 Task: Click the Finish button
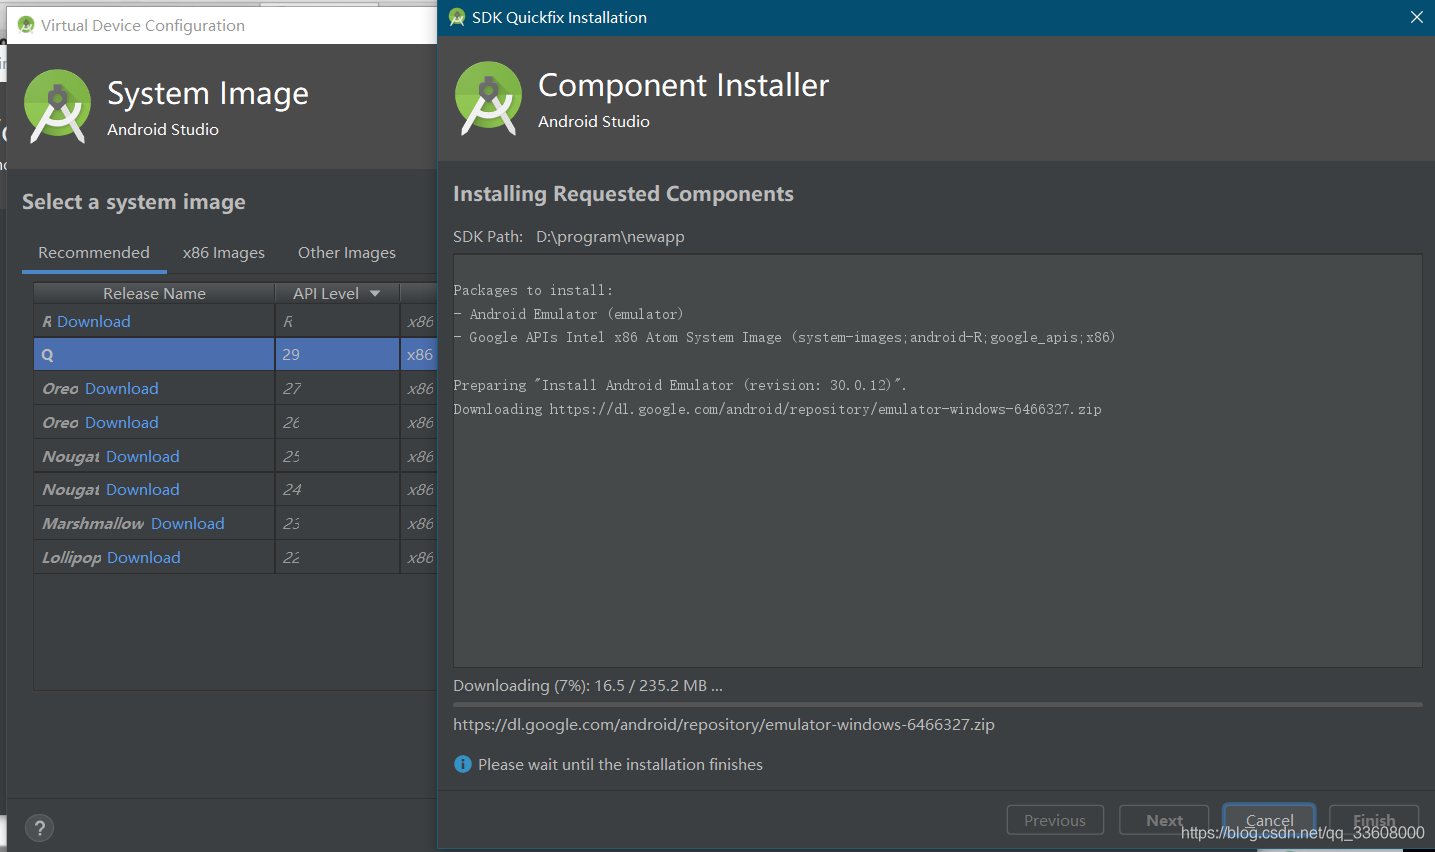[1374, 820]
